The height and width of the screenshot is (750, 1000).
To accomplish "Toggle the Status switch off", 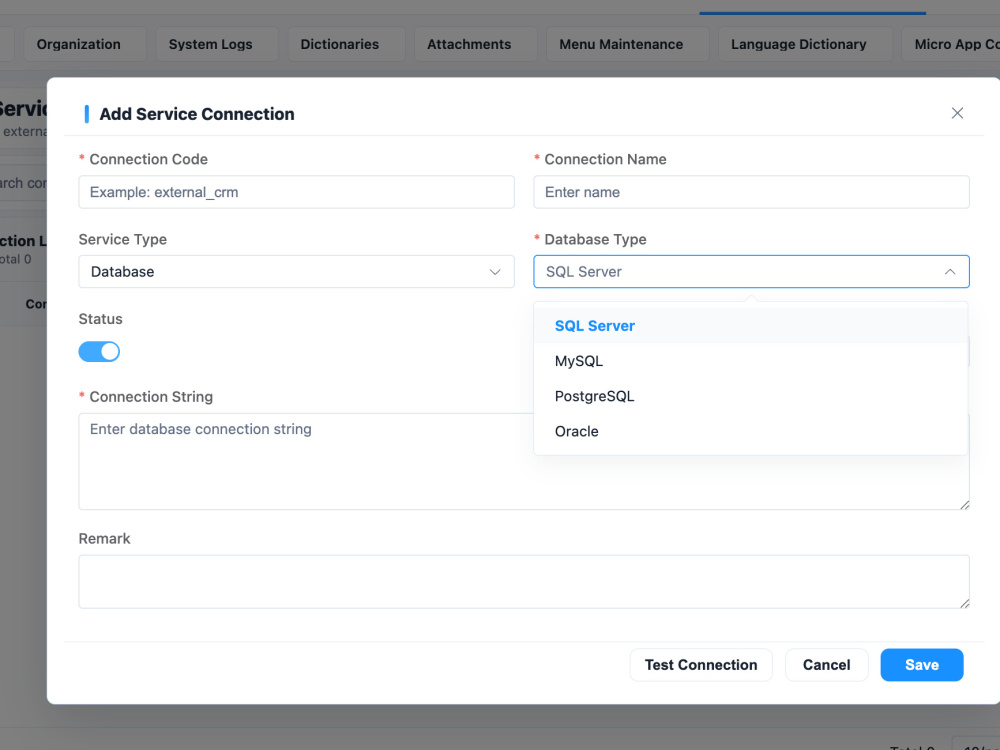I will point(99,351).
